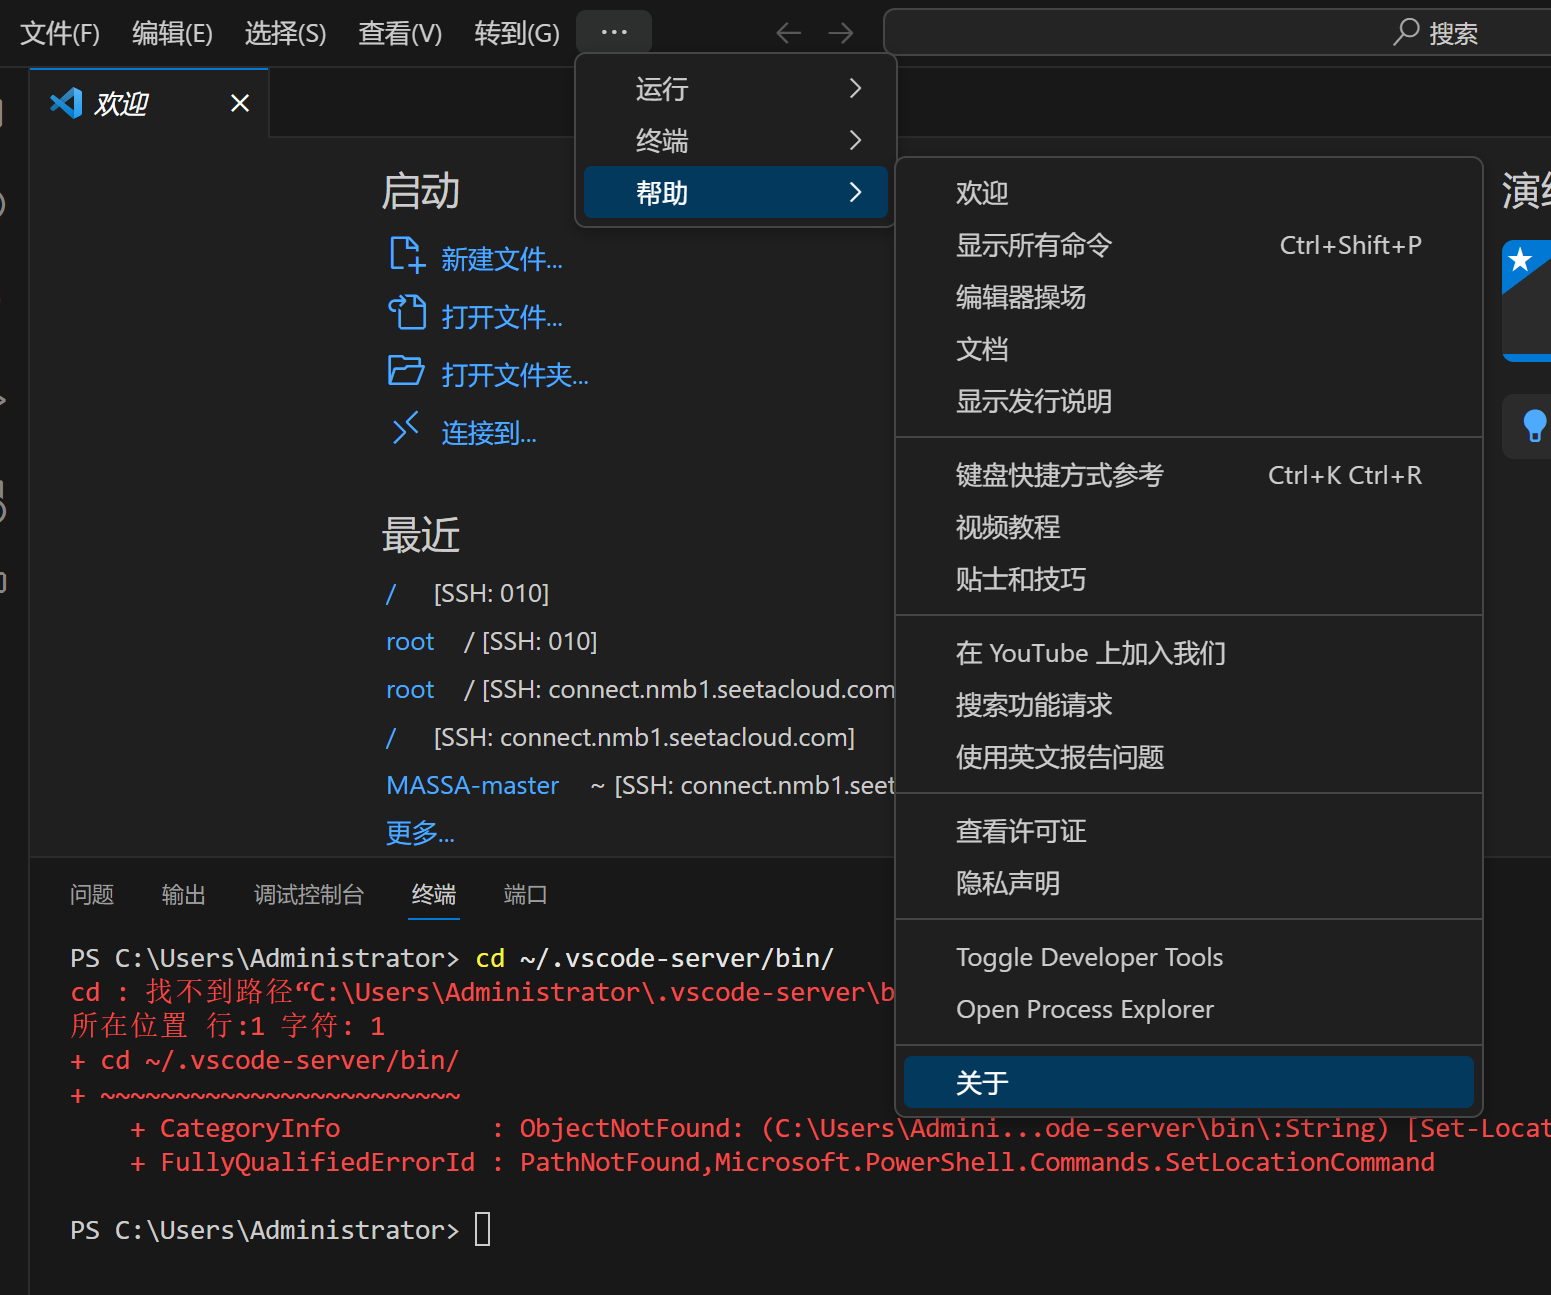Click the lightbulb icon on right edge
The width and height of the screenshot is (1551, 1295).
[1533, 426]
